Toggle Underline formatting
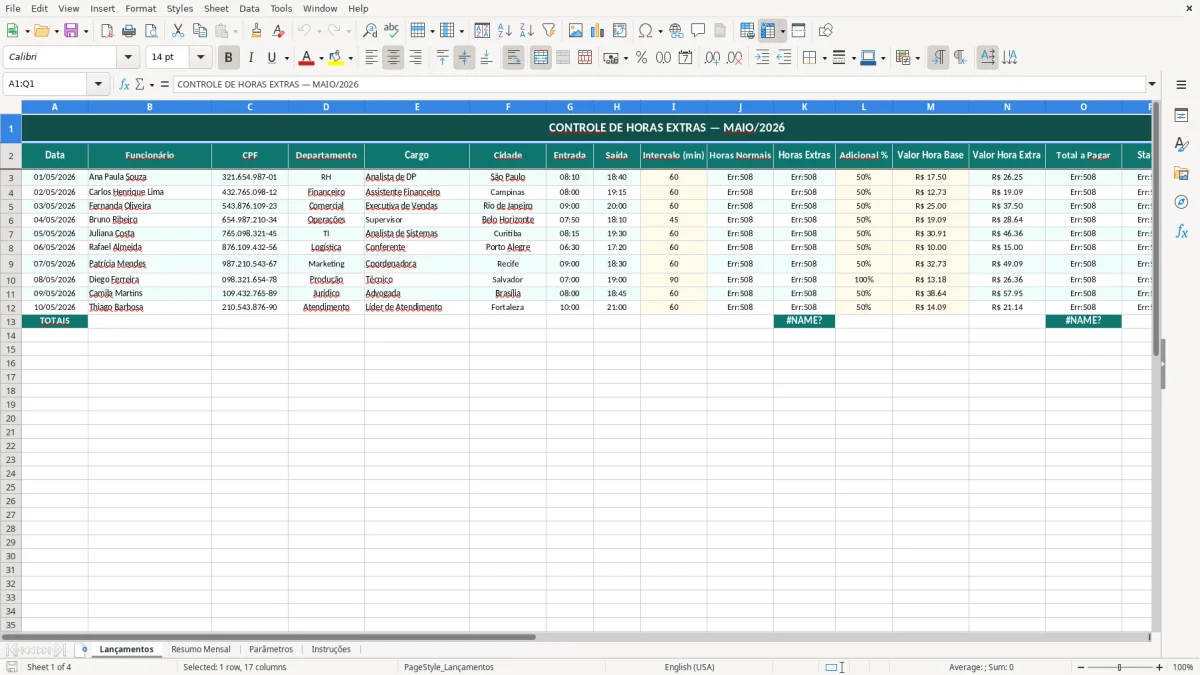Viewport: 1200px width, 675px height. click(271, 58)
